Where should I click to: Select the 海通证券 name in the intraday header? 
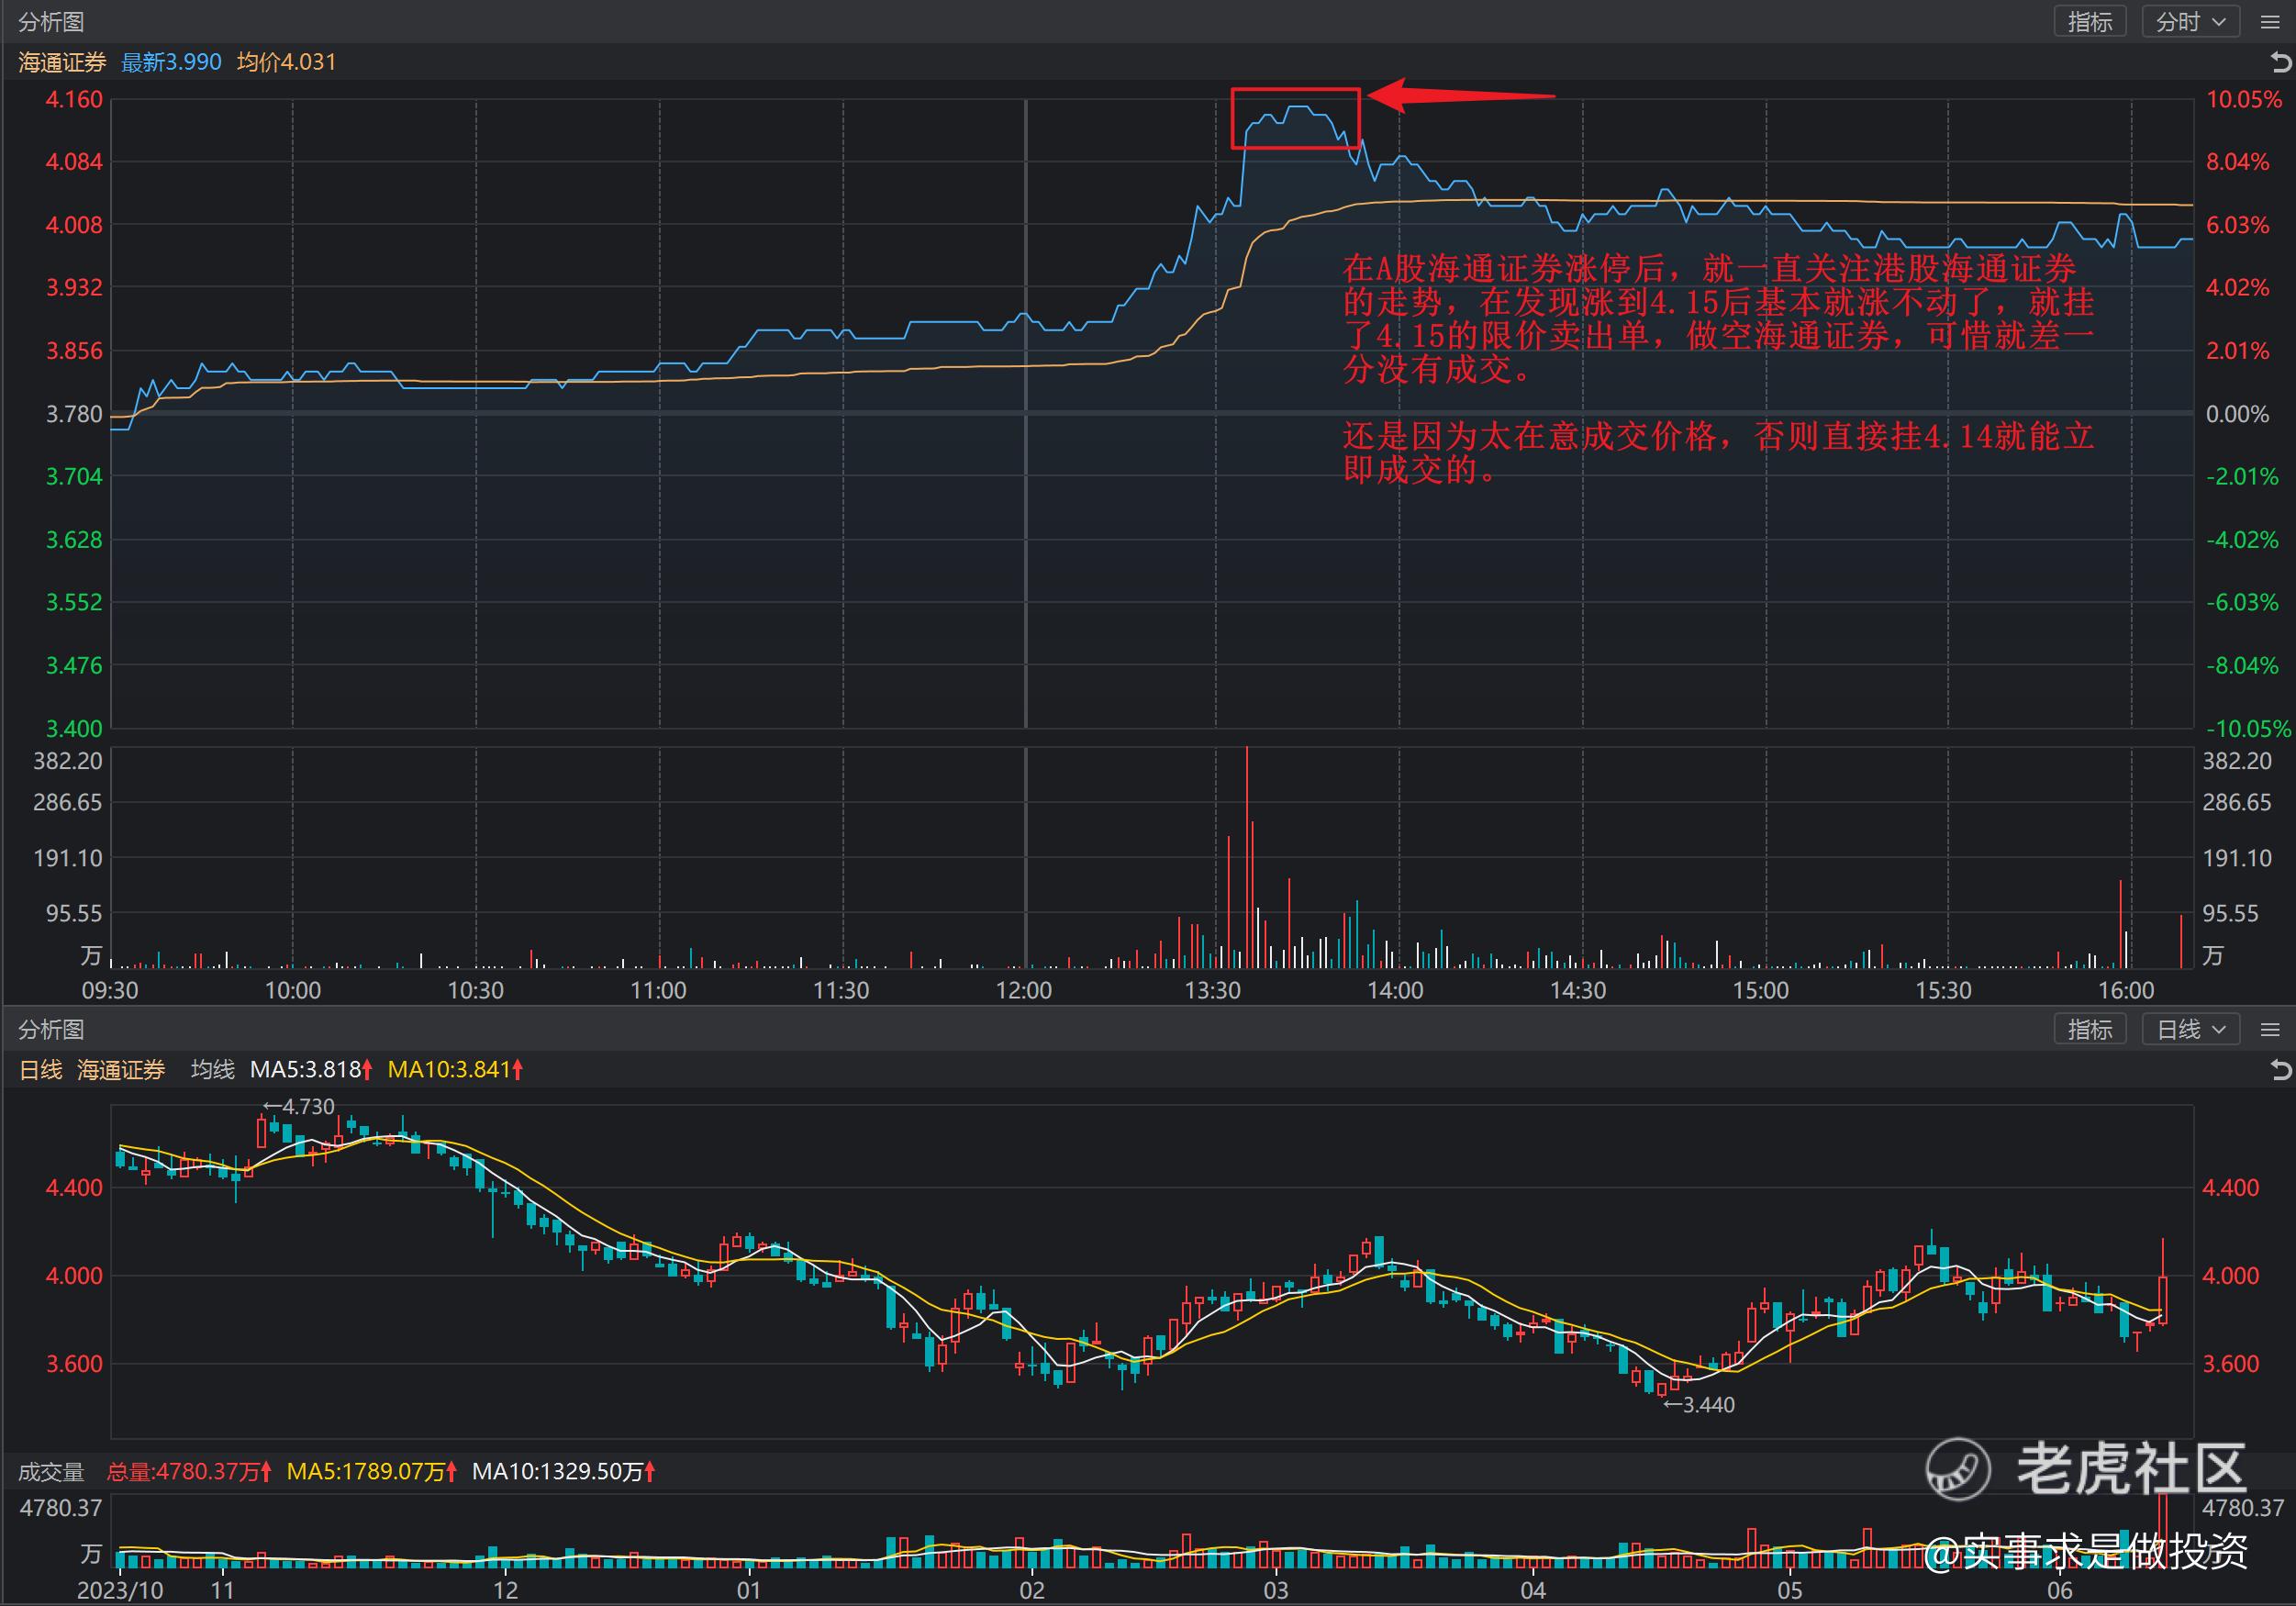(x=62, y=62)
